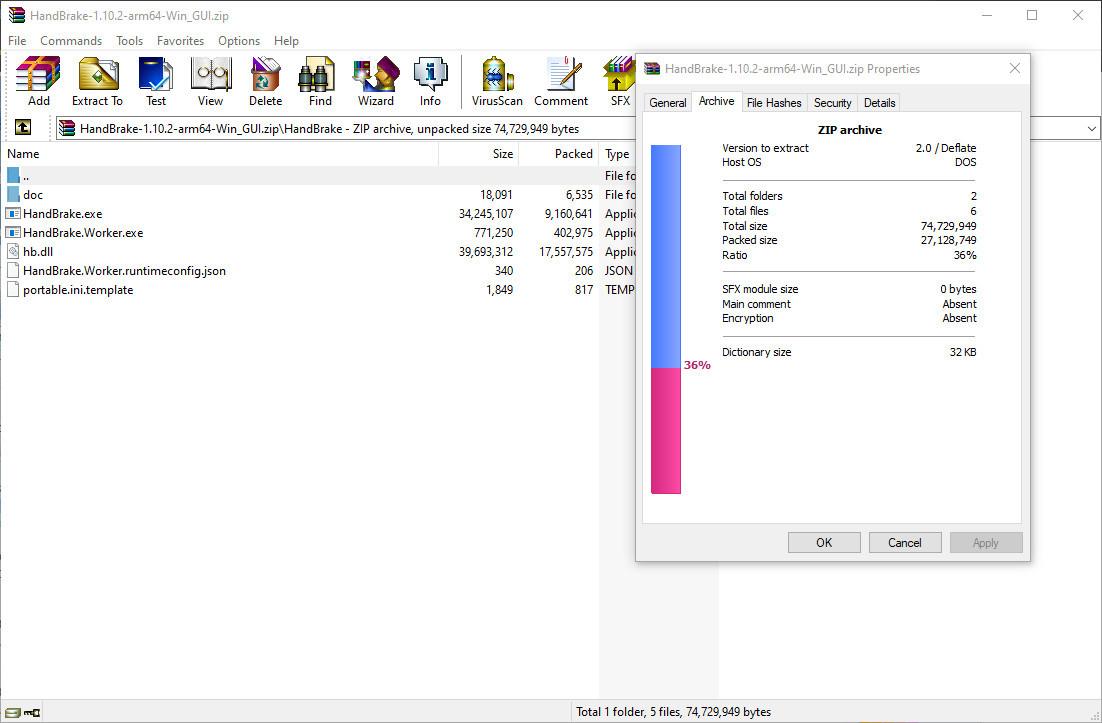Switch to the Details tab
The width and height of the screenshot is (1102, 723).
click(x=879, y=103)
